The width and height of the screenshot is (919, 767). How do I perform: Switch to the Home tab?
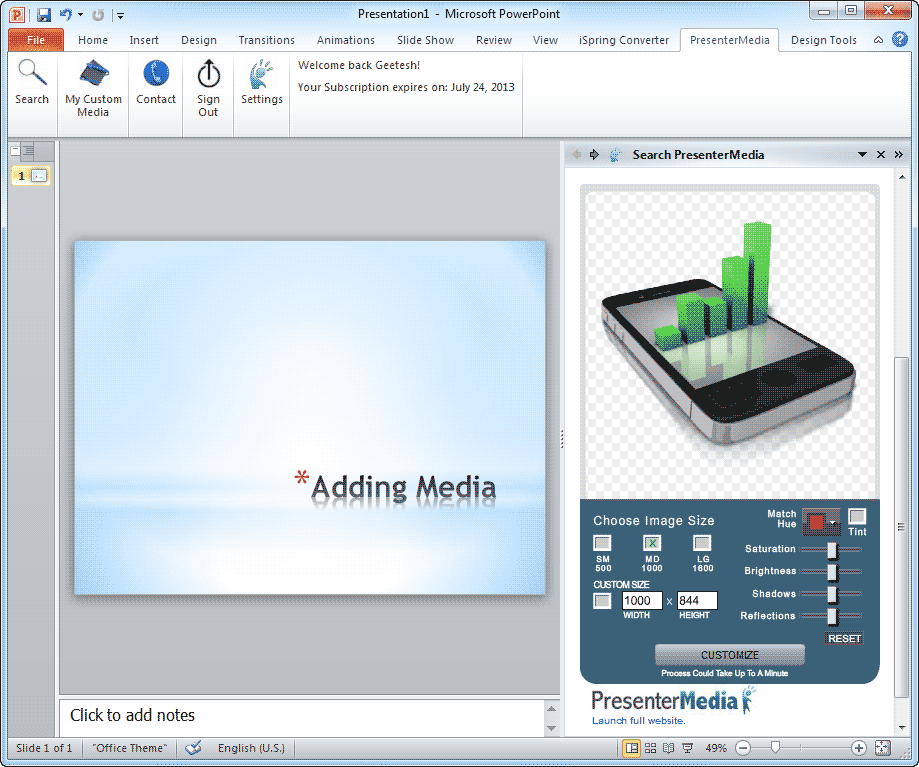point(93,40)
